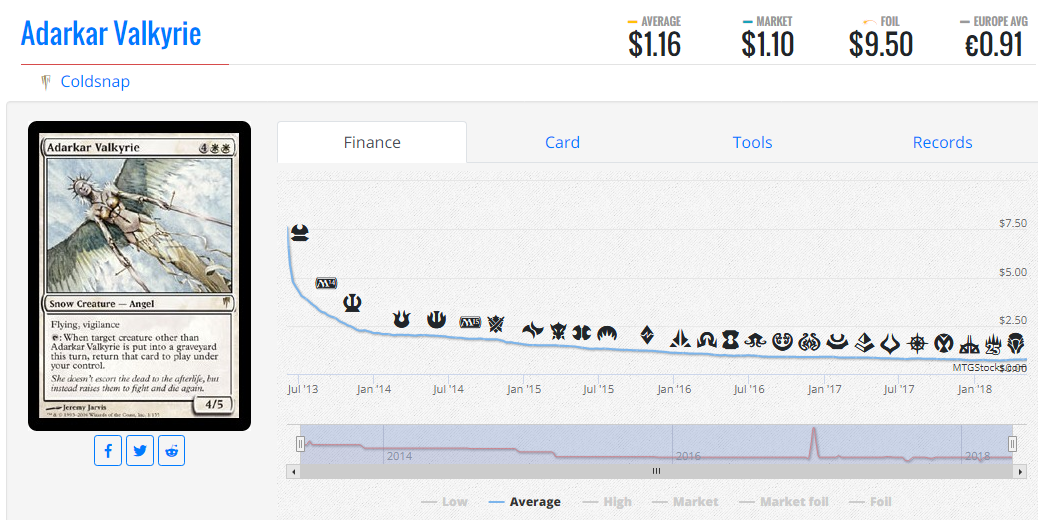
Task: Click the Europe average €0.91
Action: (994, 44)
